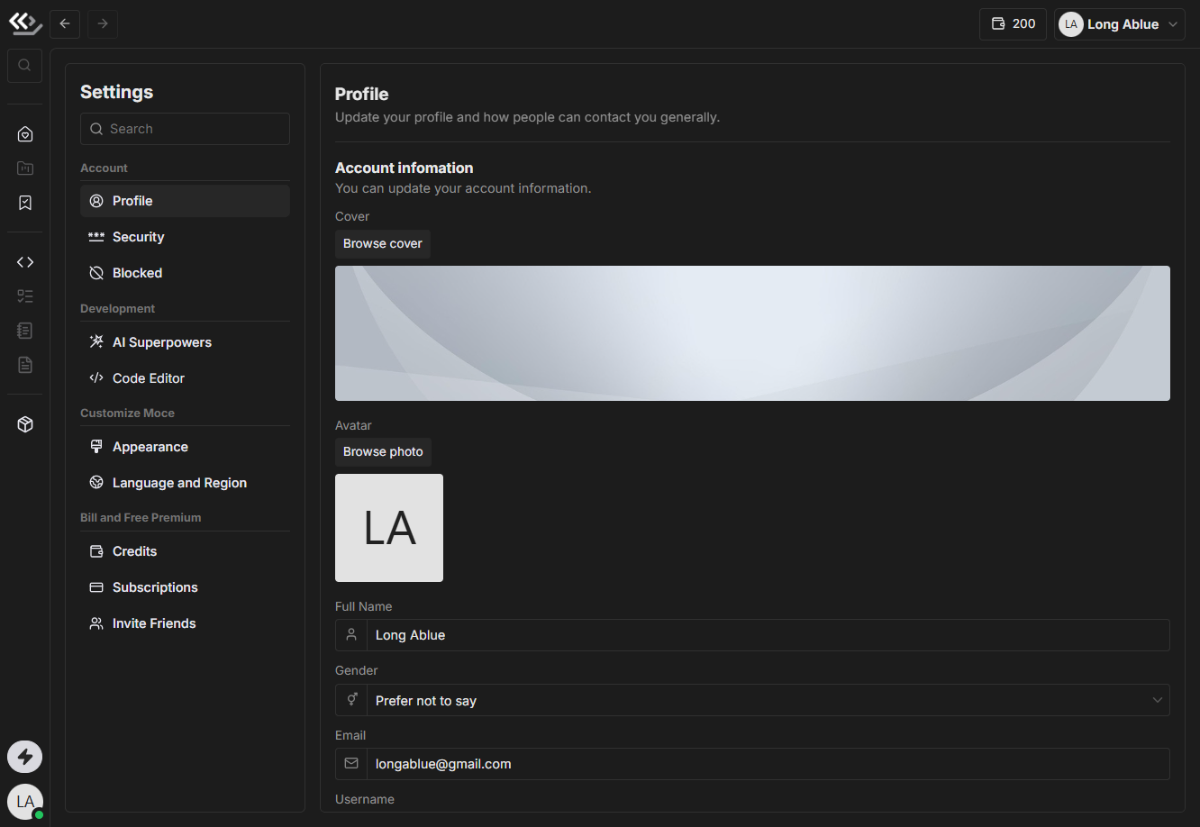Viewport: 1200px width, 827px height.
Task: Click the lightning bolt button
Action: click(25, 757)
